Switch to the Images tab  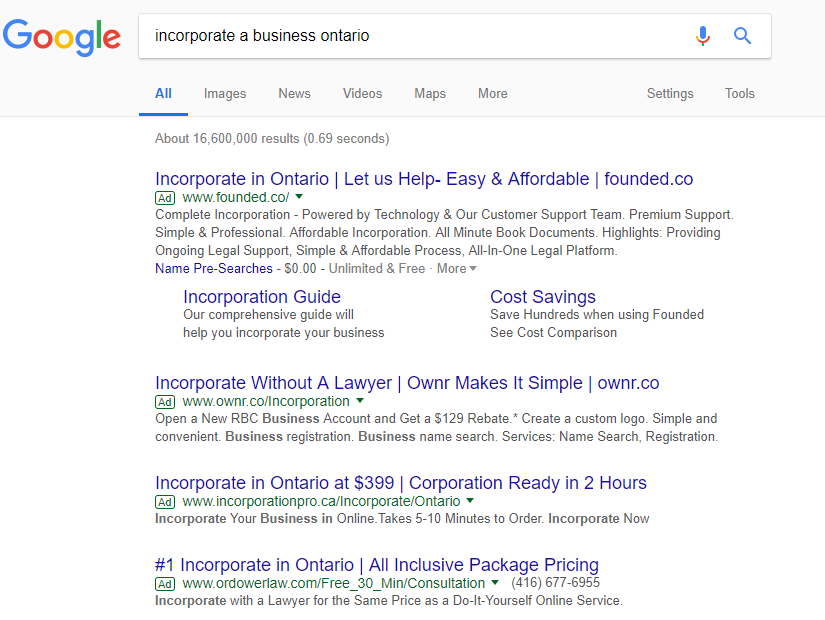[x=225, y=94]
